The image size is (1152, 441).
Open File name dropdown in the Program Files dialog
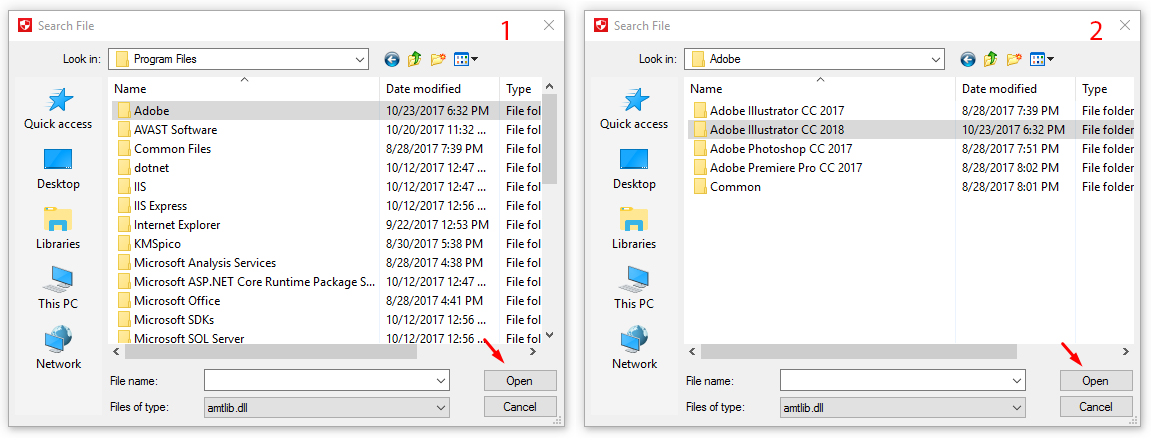click(441, 381)
